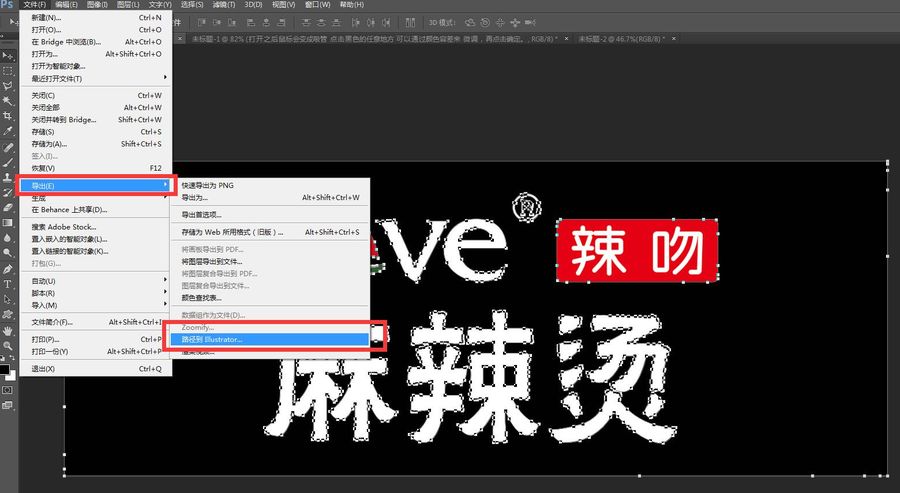Change screen mode icon at toolbox bottom
The width and height of the screenshot is (900, 493).
7,405
